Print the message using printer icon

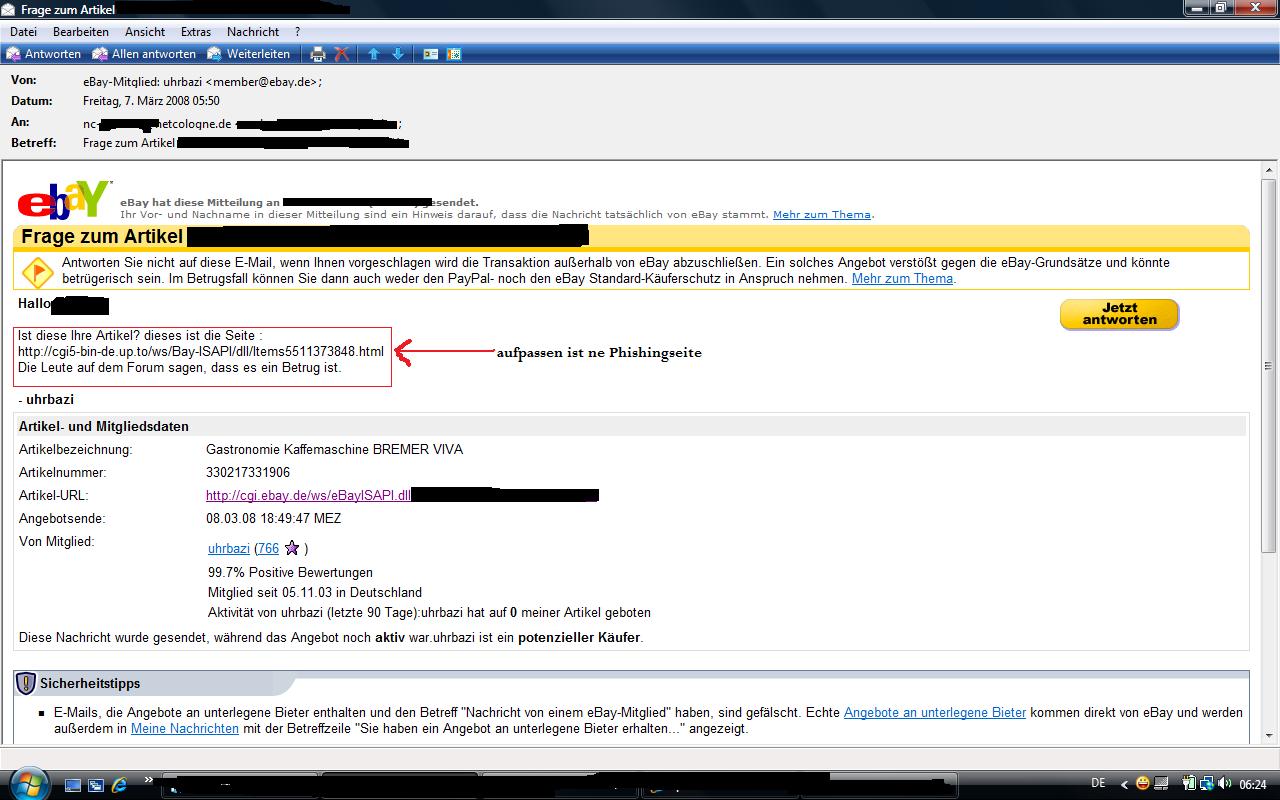(x=318, y=54)
